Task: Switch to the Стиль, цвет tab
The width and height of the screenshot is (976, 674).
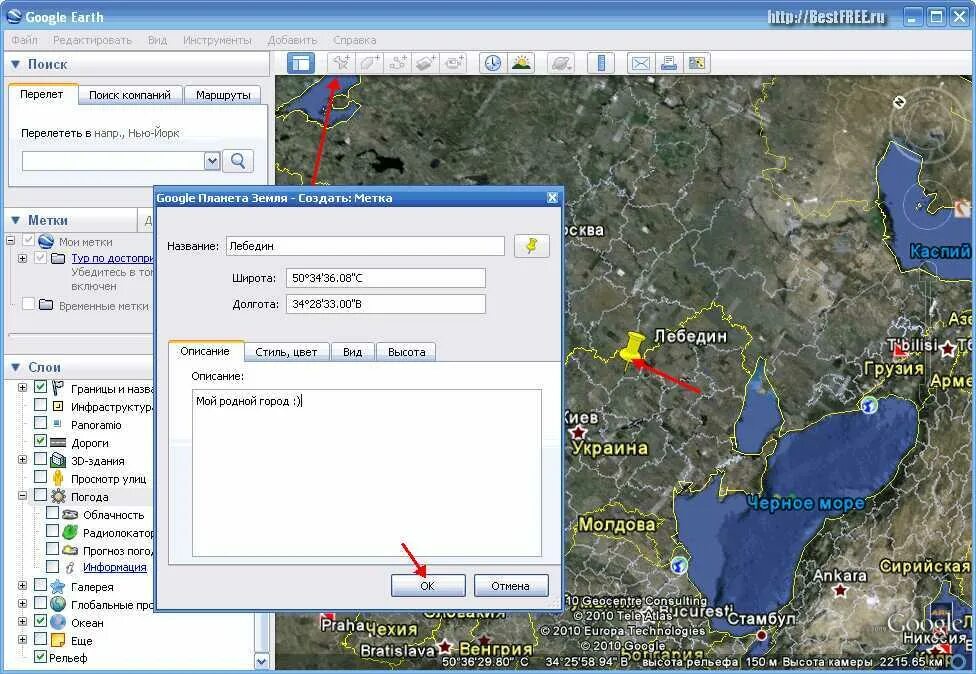Action: pyautogui.click(x=286, y=352)
